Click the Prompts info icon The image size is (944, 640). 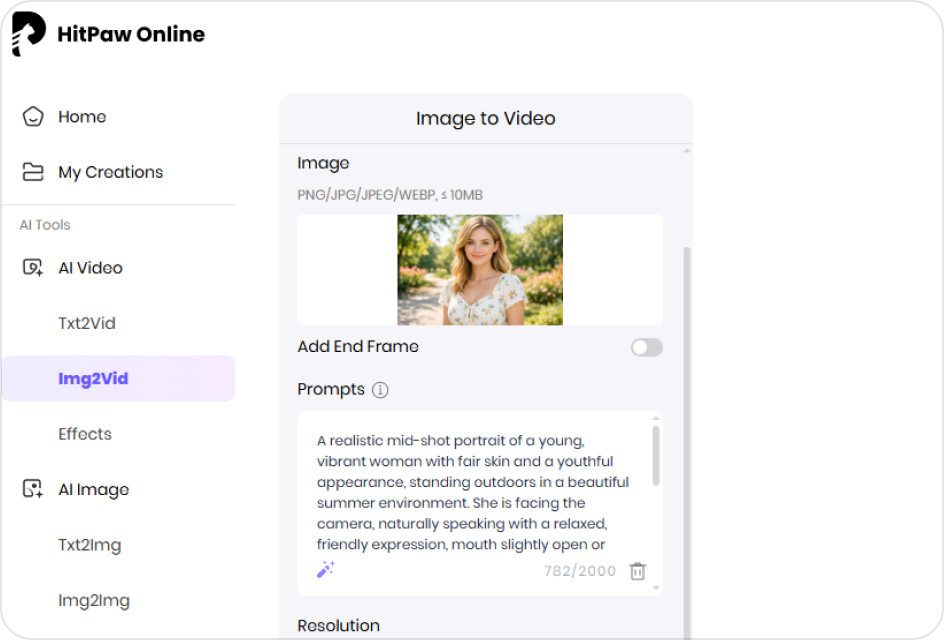pos(380,390)
